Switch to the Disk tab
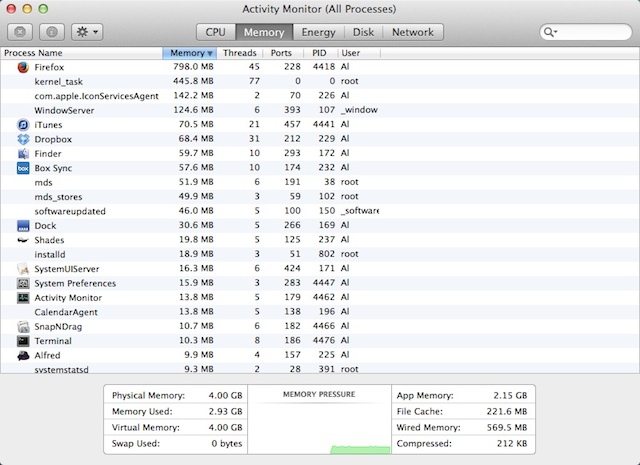 point(363,32)
